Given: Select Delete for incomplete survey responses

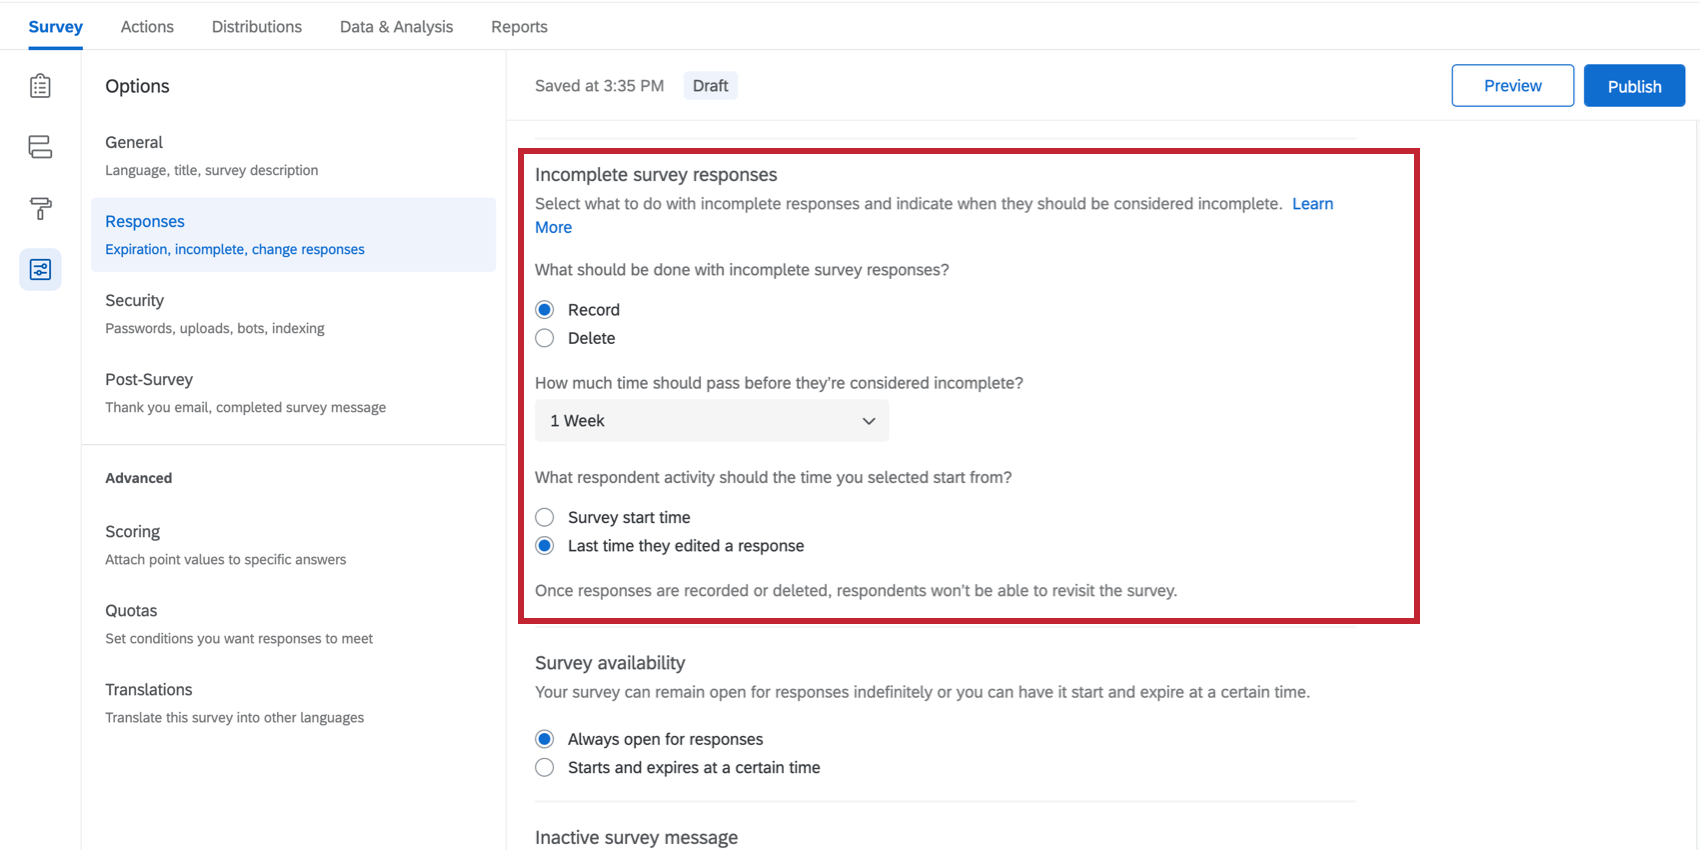Looking at the screenshot, I should pos(545,338).
